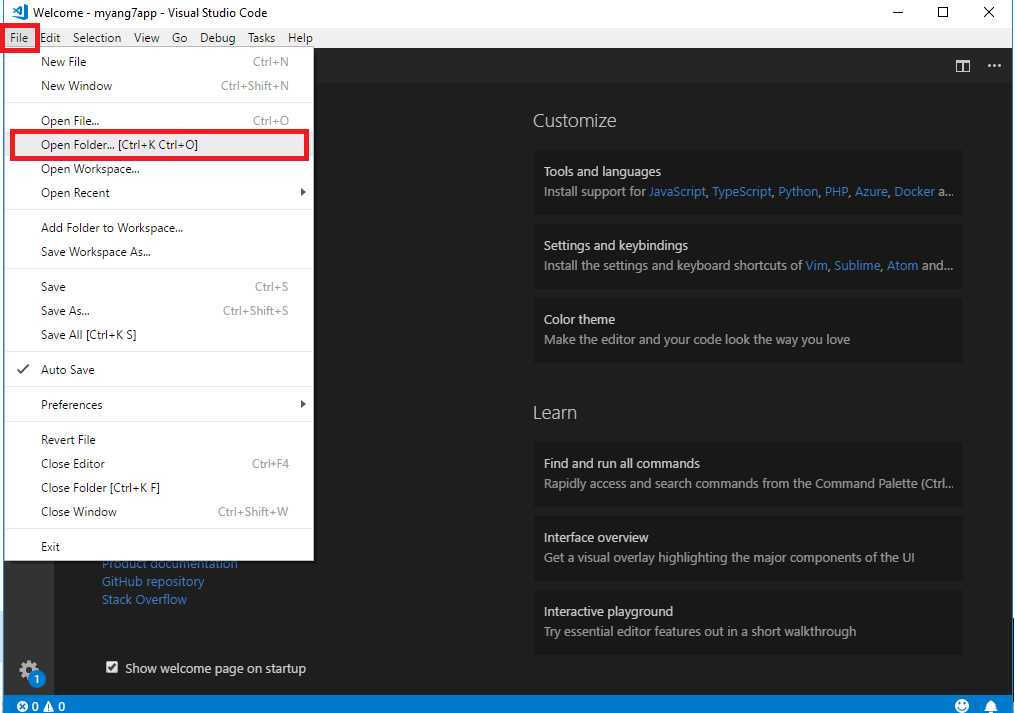Open notifications bell in status bar
The image size is (1015, 713).
tap(991, 705)
